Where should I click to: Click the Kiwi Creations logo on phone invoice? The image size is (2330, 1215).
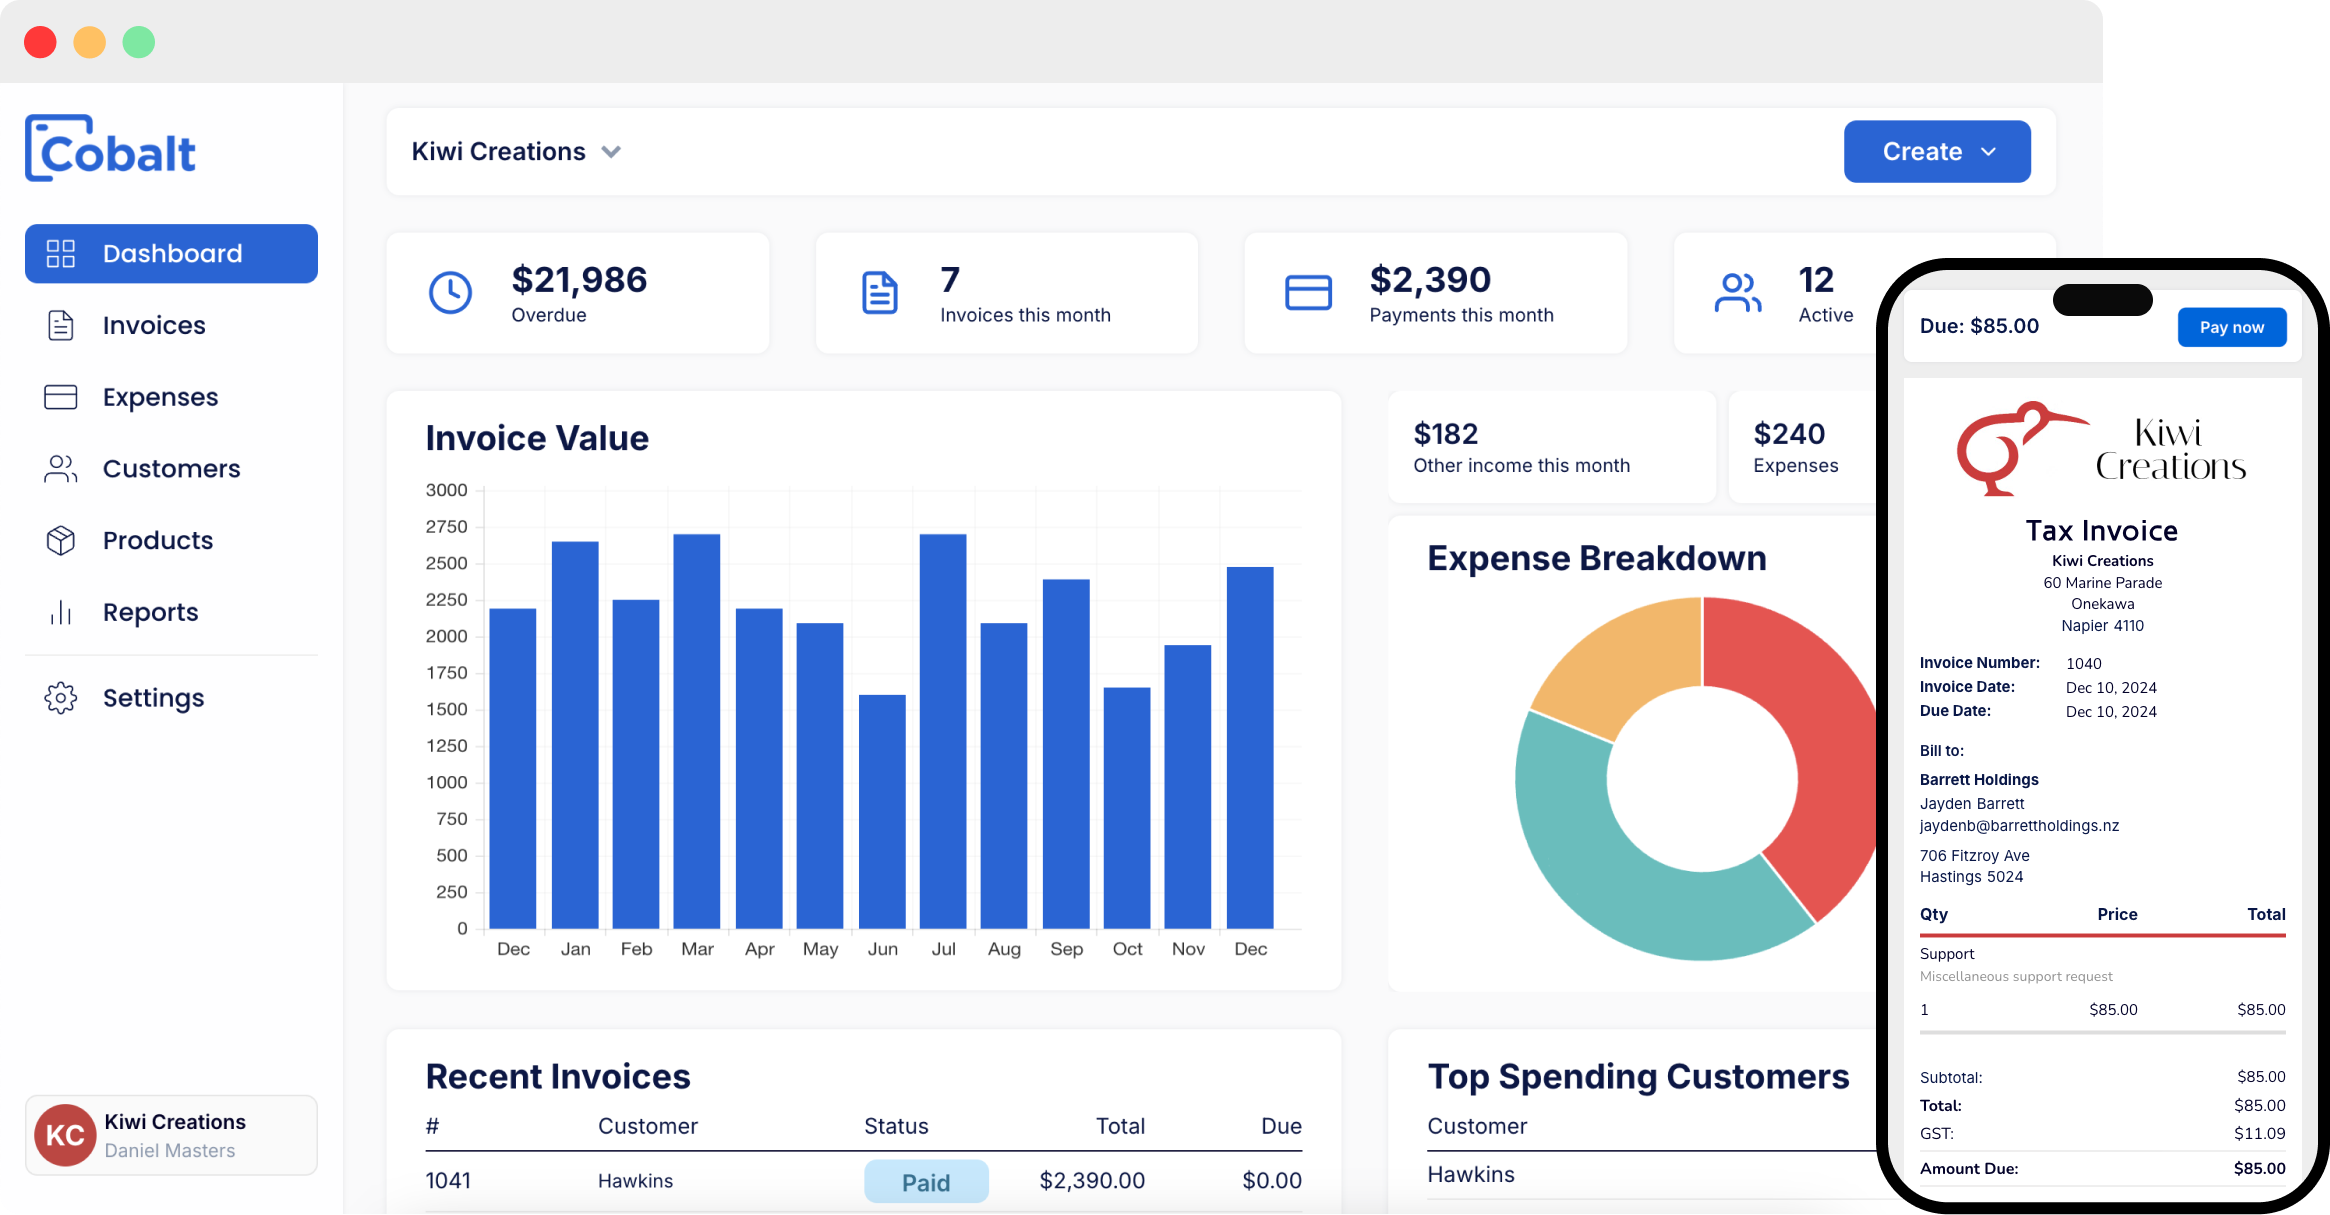point(2102,449)
